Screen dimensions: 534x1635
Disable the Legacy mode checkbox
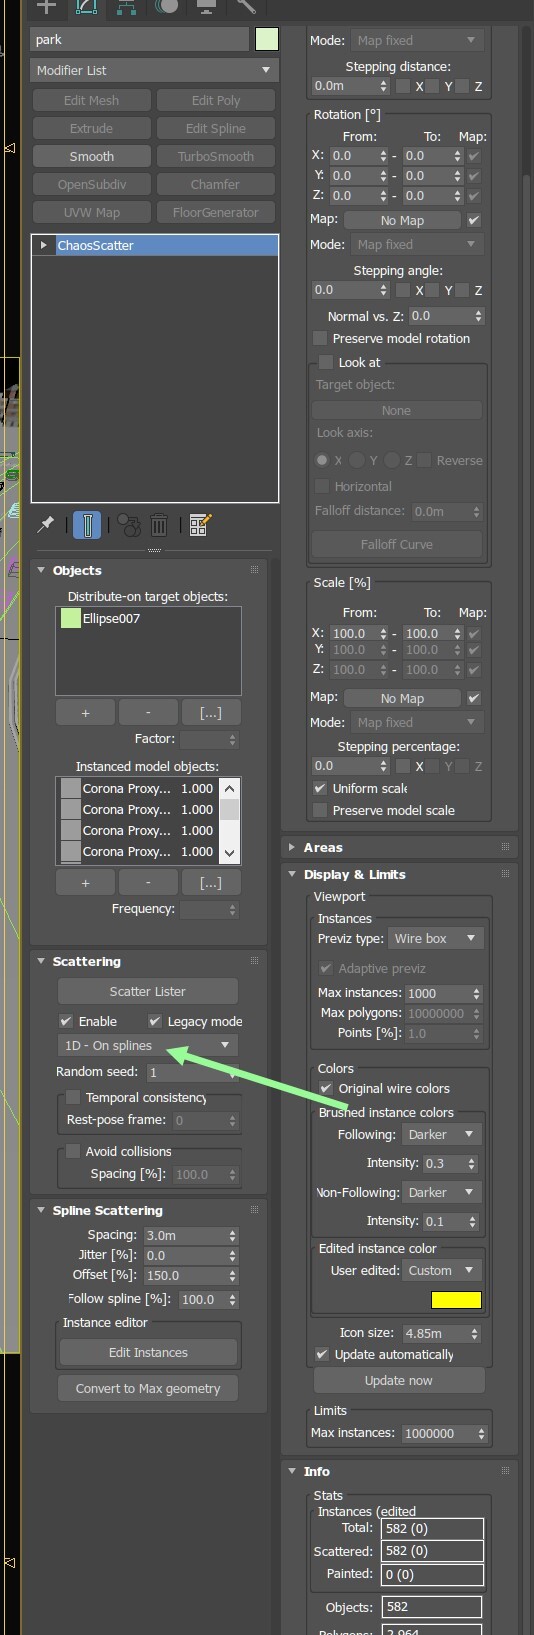(155, 1021)
